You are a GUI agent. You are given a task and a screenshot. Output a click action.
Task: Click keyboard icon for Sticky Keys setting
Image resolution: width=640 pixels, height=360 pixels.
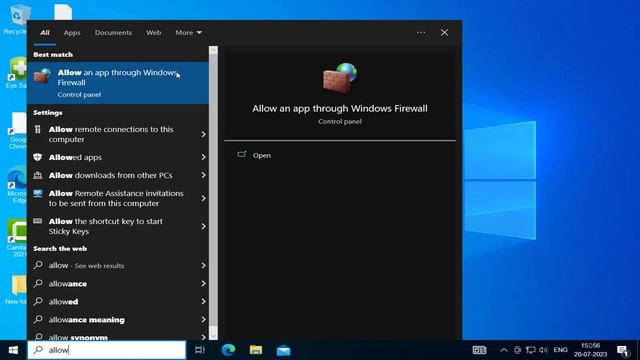tap(38, 221)
